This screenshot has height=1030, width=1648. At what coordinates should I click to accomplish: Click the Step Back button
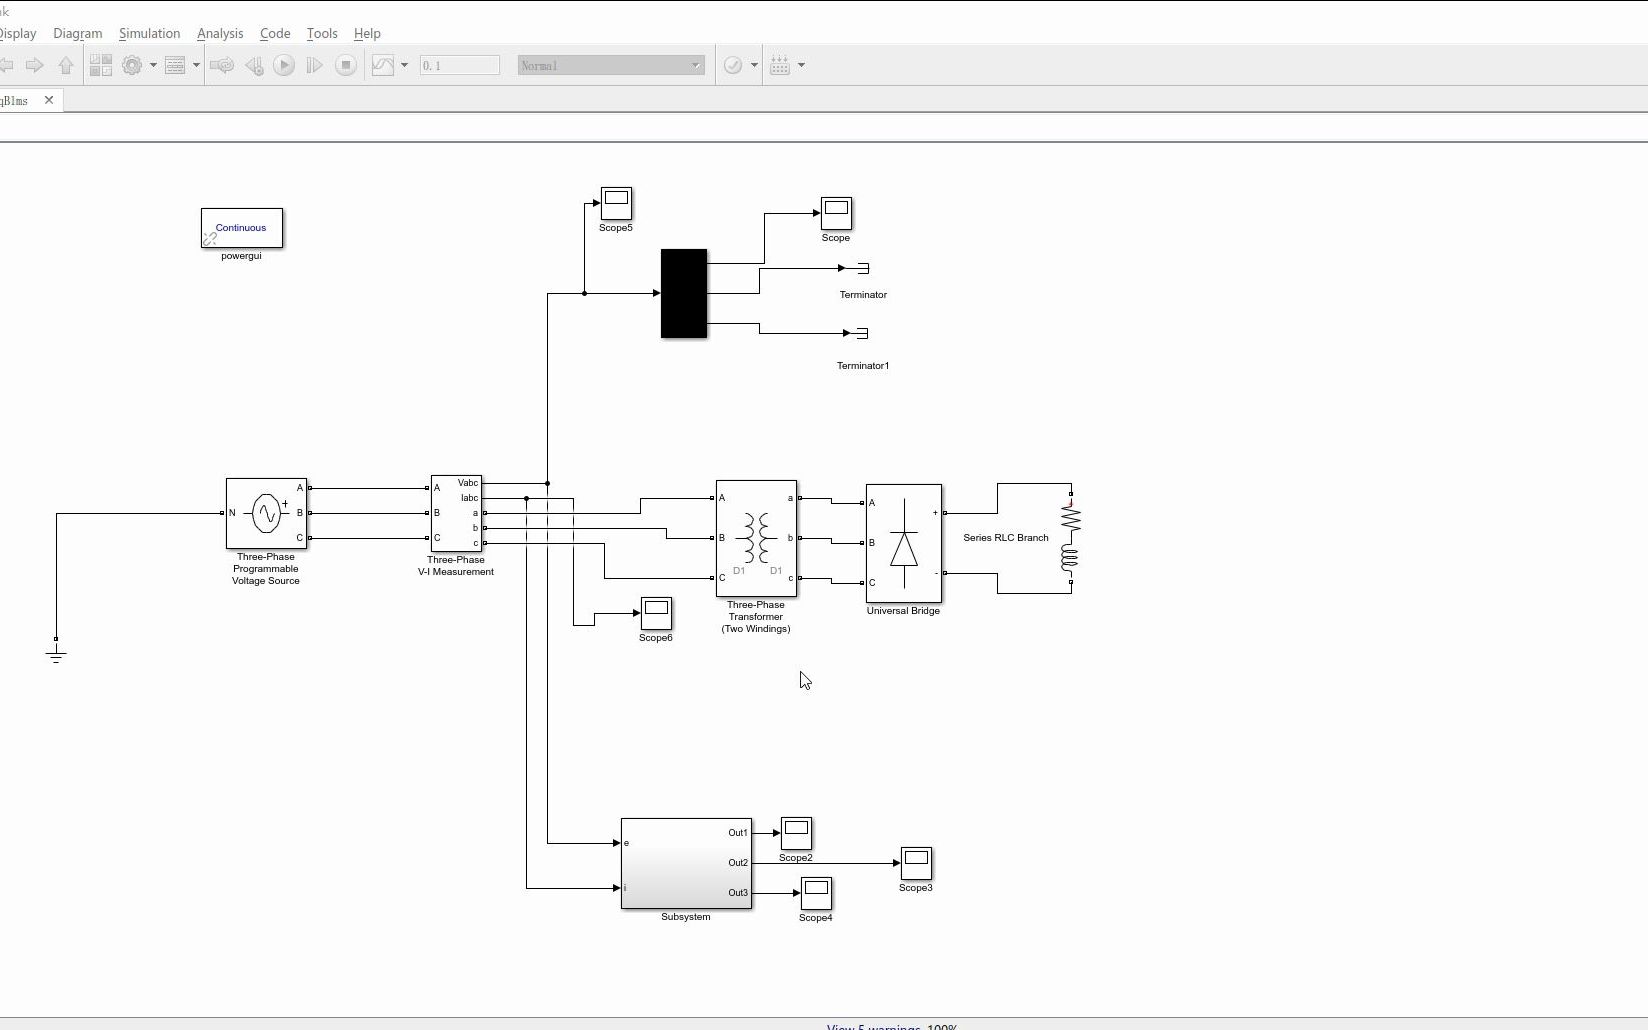(x=254, y=65)
